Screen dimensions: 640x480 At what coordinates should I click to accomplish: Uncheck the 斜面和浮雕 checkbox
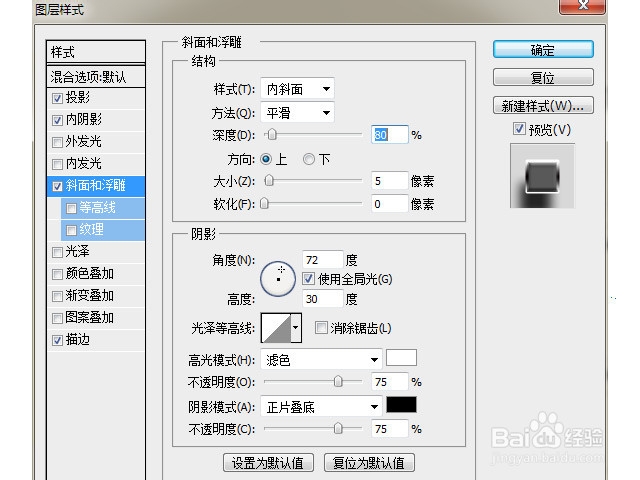(57, 186)
